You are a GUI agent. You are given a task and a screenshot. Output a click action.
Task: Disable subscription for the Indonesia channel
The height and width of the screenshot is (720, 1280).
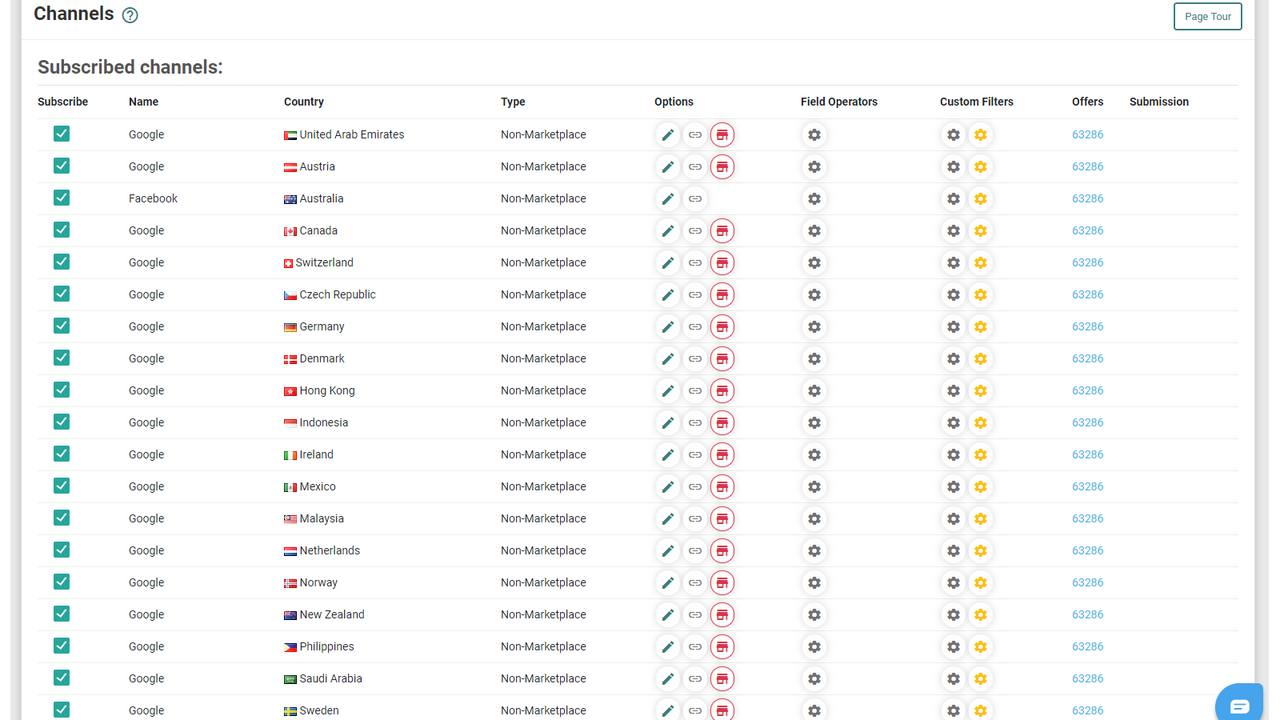pyautogui.click(x=61, y=421)
